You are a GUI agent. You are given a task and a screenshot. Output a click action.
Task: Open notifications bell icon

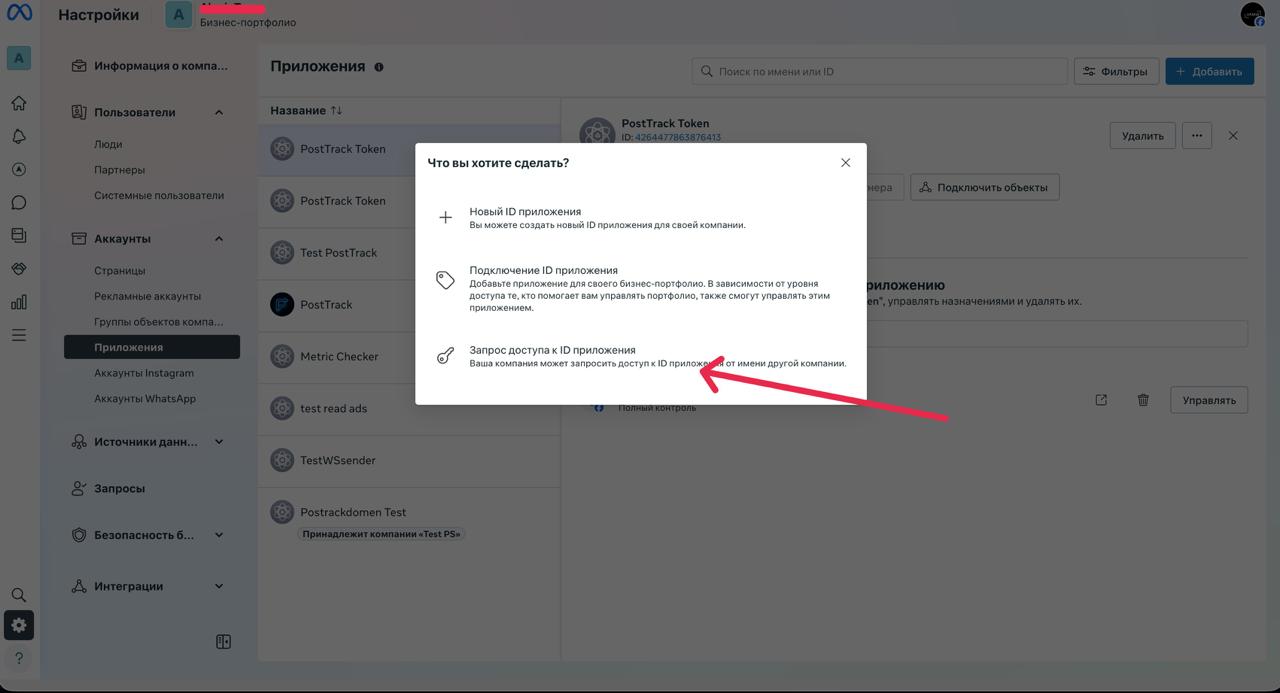click(x=19, y=136)
